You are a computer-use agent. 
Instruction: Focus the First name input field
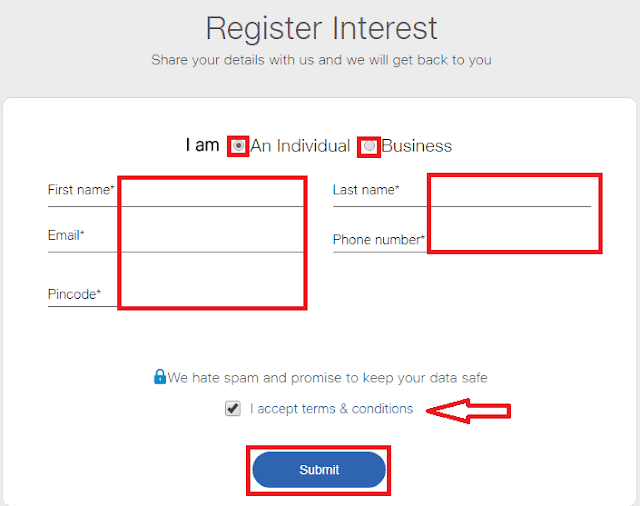click(210, 192)
